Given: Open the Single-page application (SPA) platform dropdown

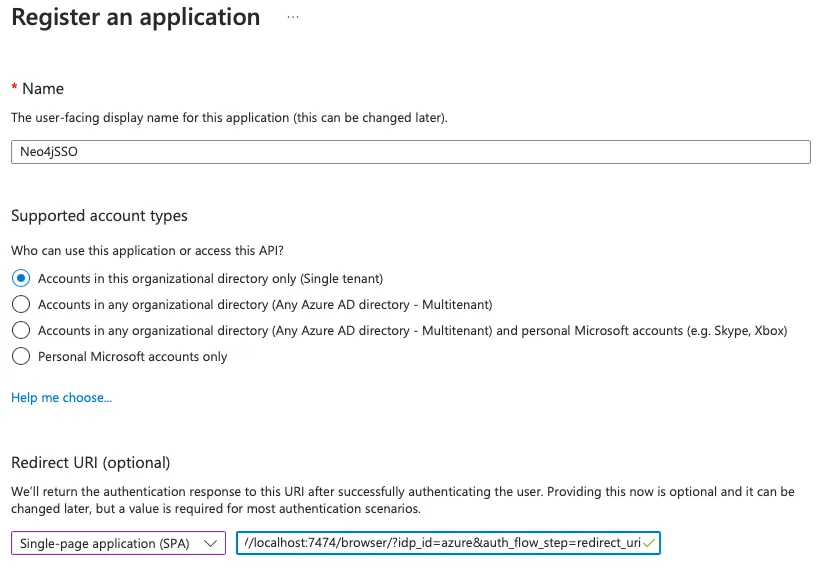Looking at the screenshot, I should point(118,543).
